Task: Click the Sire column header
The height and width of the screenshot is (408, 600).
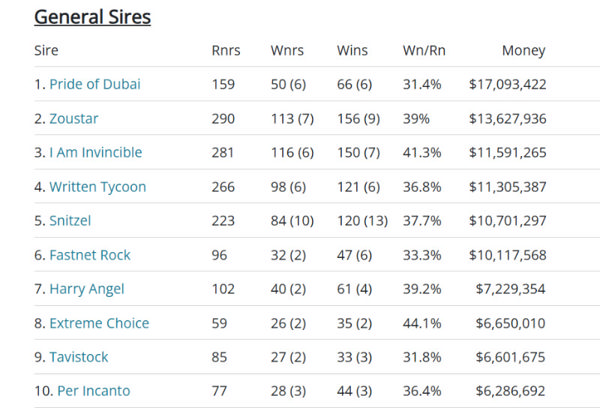Action: [x=45, y=50]
